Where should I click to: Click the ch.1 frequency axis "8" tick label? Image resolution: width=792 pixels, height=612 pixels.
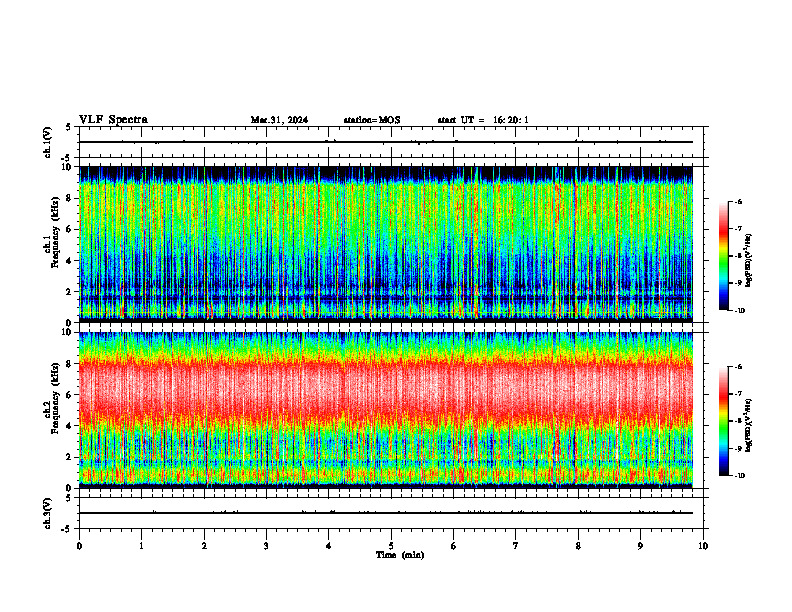[x=70, y=198]
